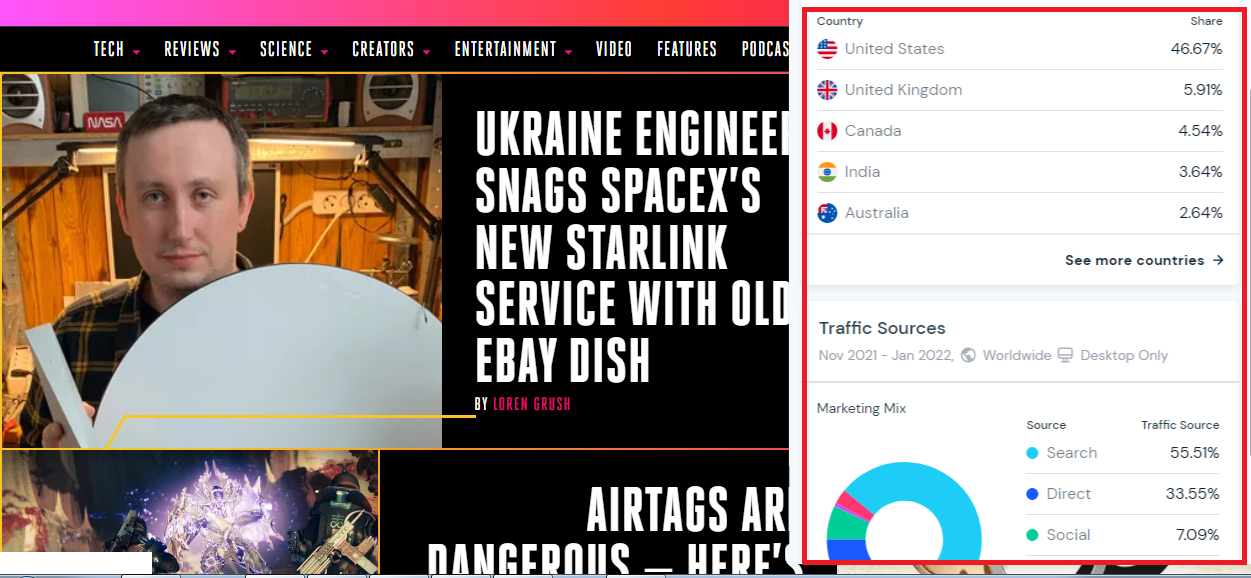The height and width of the screenshot is (578, 1251).
Task: Select the Australia country name
Action: (877, 213)
